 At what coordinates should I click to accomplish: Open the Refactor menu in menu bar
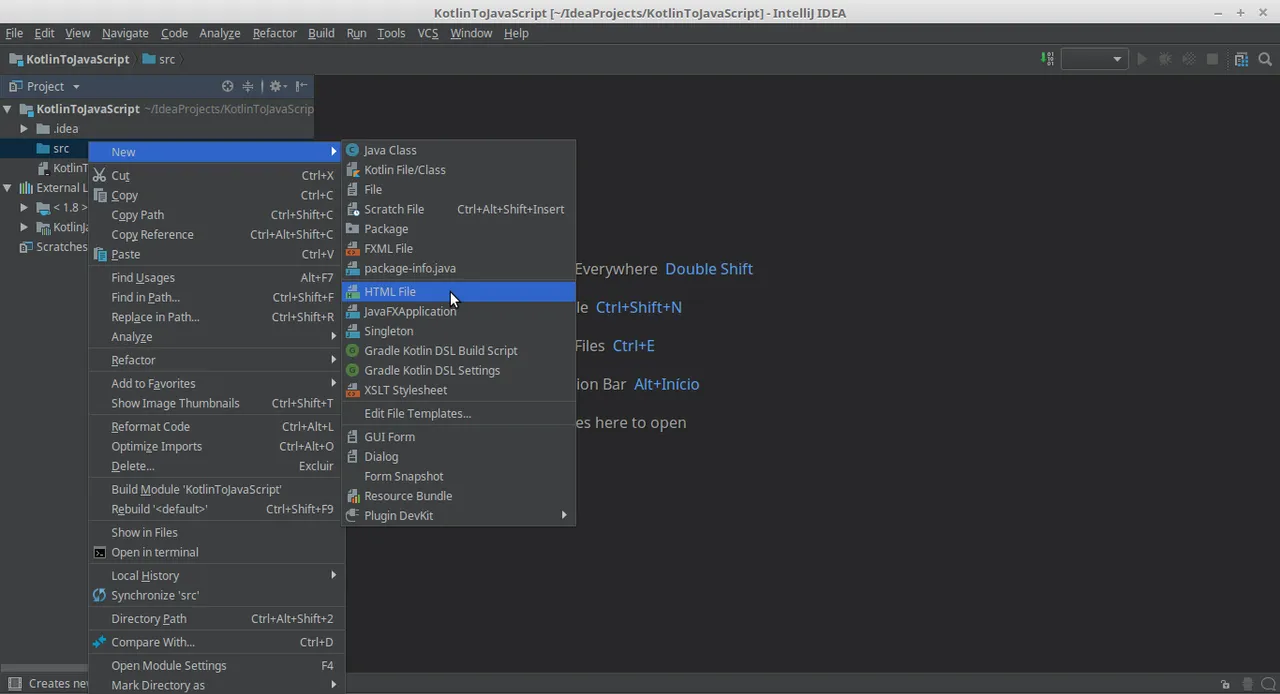(274, 33)
